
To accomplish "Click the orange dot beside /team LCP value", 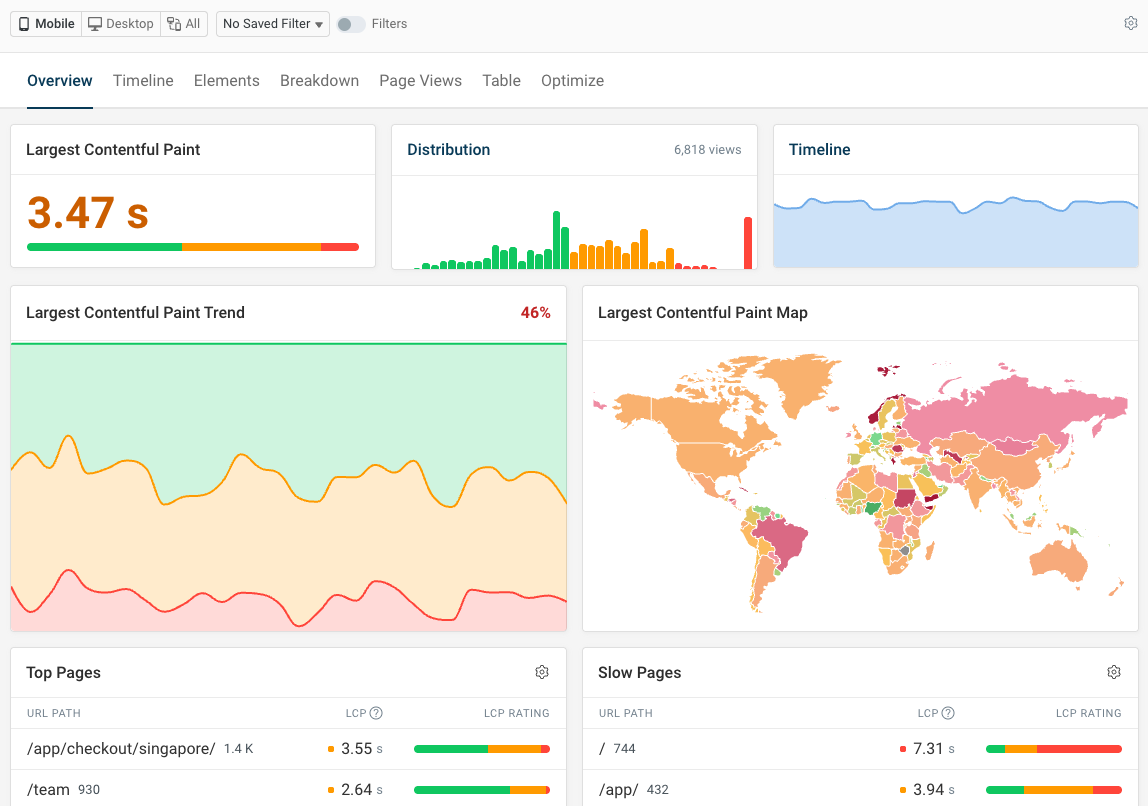I will click(x=330, y=789).
